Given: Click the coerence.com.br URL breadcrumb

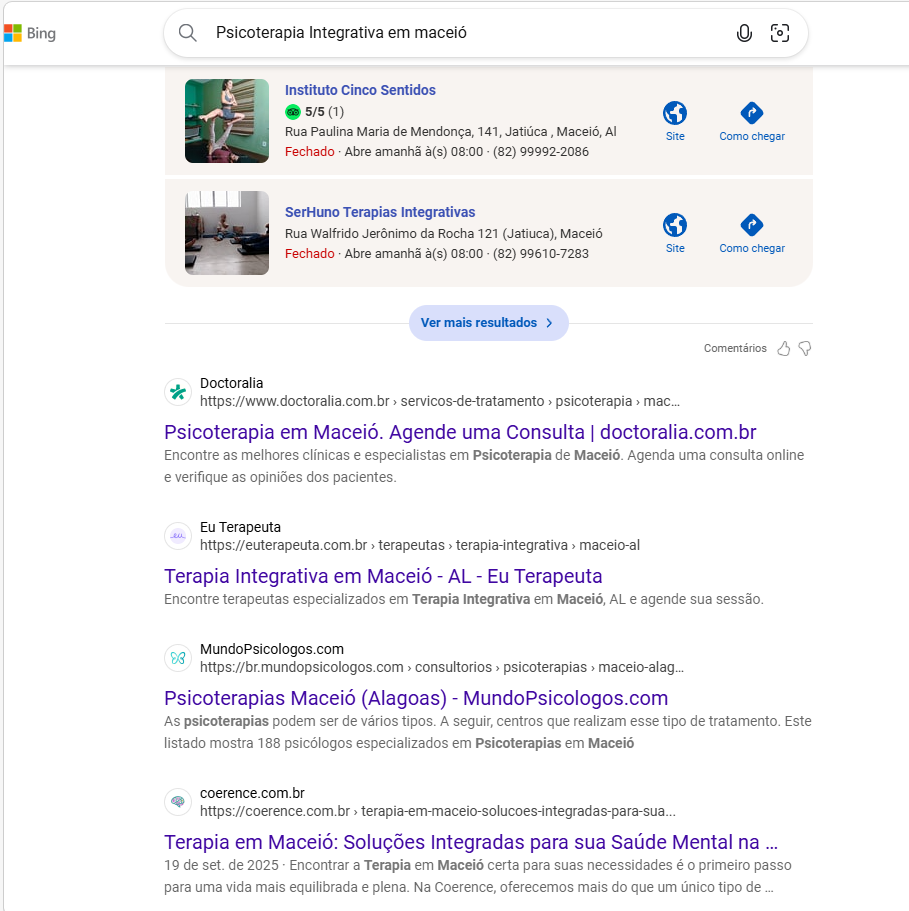Looking at the screenshot, I should click(438, 812).
